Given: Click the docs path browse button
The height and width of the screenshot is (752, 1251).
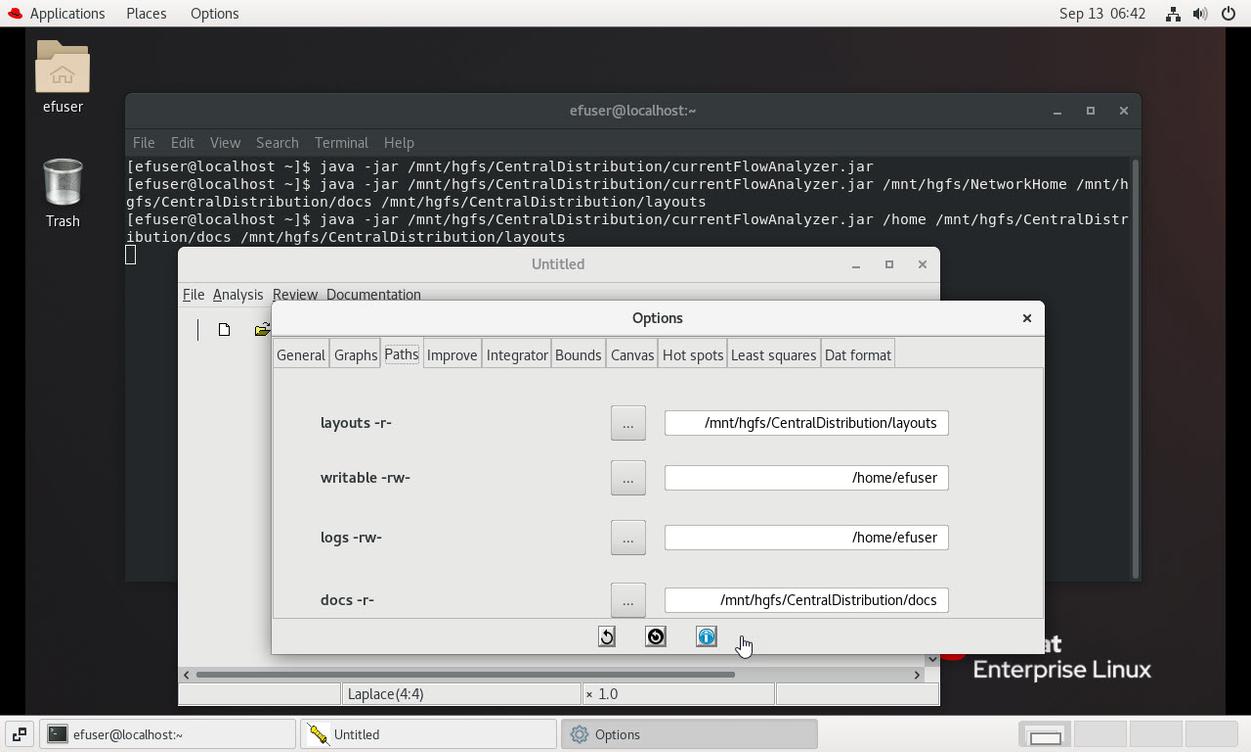Looking at the screenshot, I should 628,600.
